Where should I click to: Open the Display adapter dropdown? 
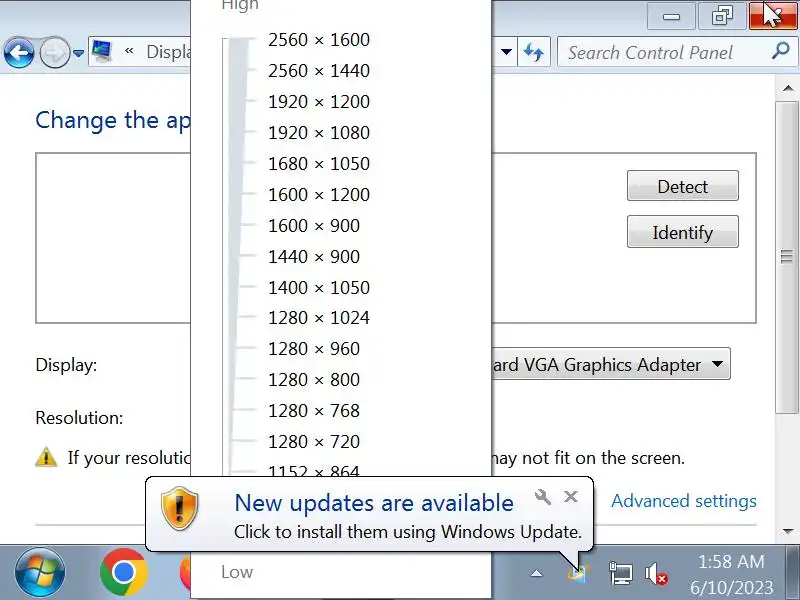pyautogui.click(x=611, y=364)
